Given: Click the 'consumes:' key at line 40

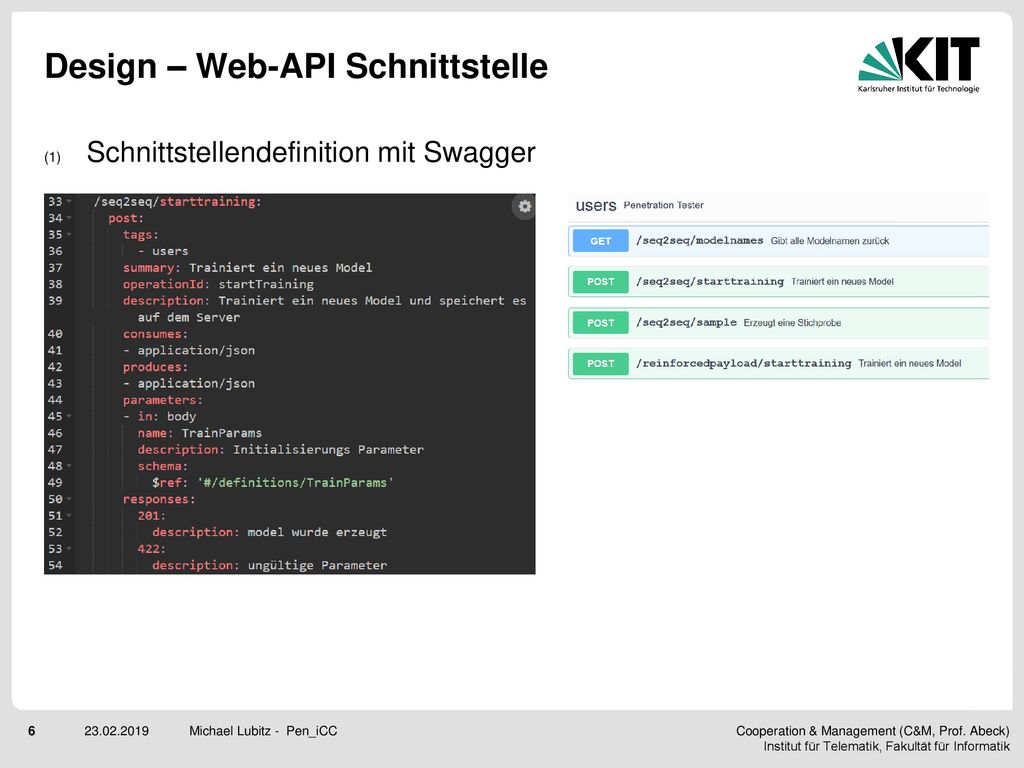Looking at the screenshot, I should pyautogui.click(x=155, y=334).
